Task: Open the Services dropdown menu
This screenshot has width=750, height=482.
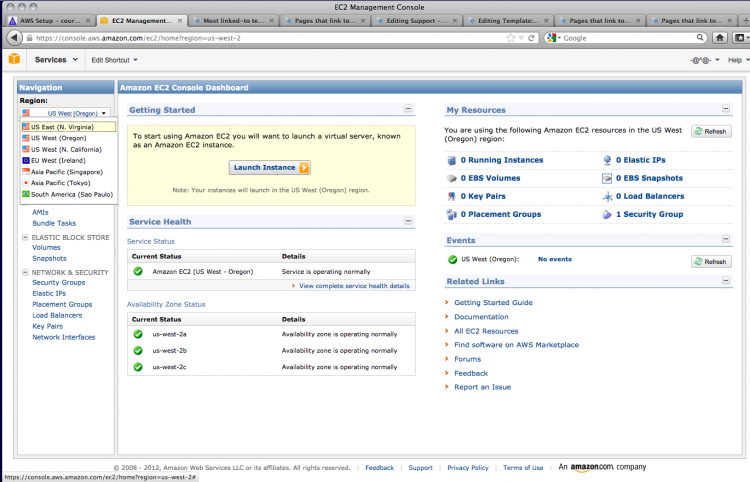Action: pos(56,60)
